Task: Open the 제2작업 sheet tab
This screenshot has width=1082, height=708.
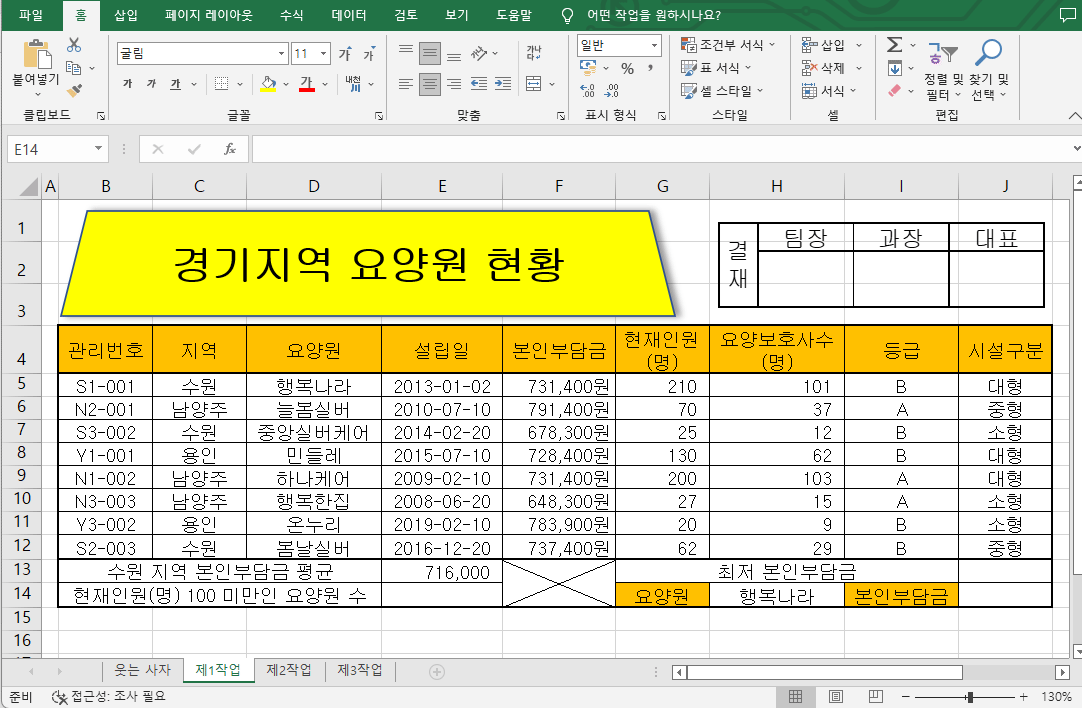Action: (x=289, y=670)
